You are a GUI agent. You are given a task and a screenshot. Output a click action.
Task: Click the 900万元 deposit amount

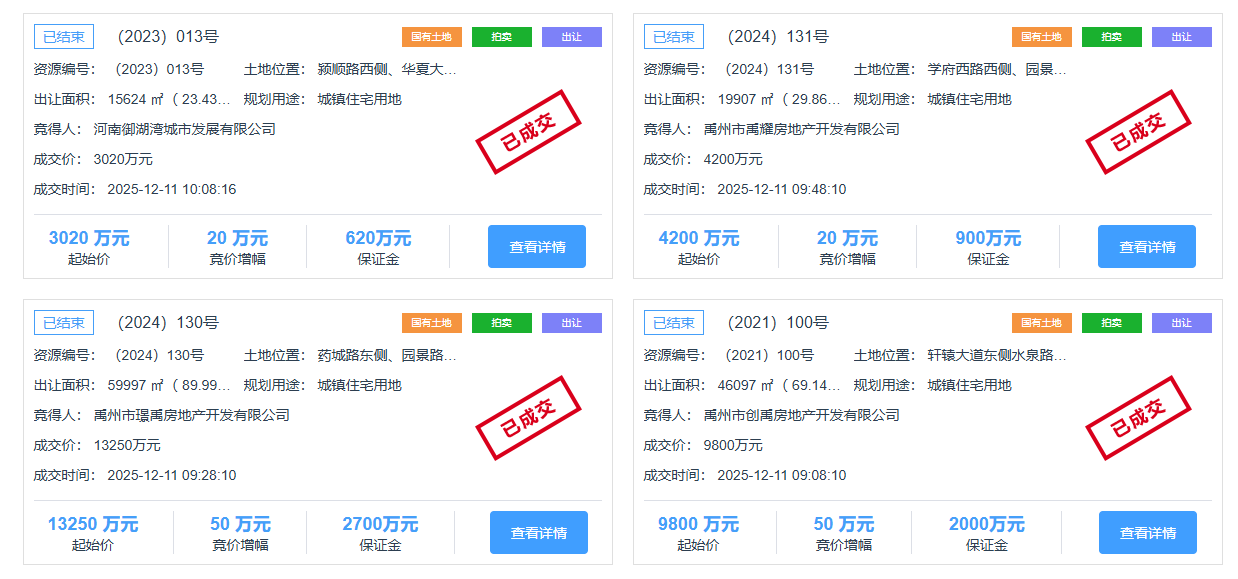988,238
